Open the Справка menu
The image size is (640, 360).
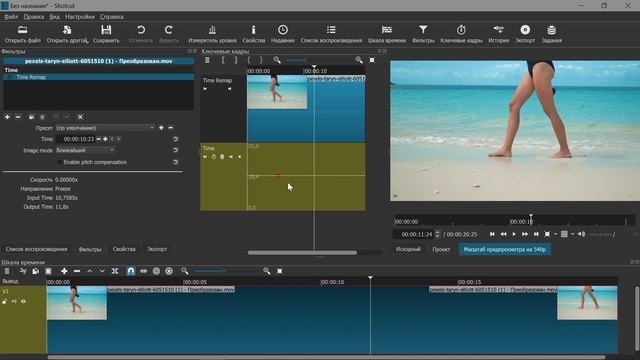(111, 17)
